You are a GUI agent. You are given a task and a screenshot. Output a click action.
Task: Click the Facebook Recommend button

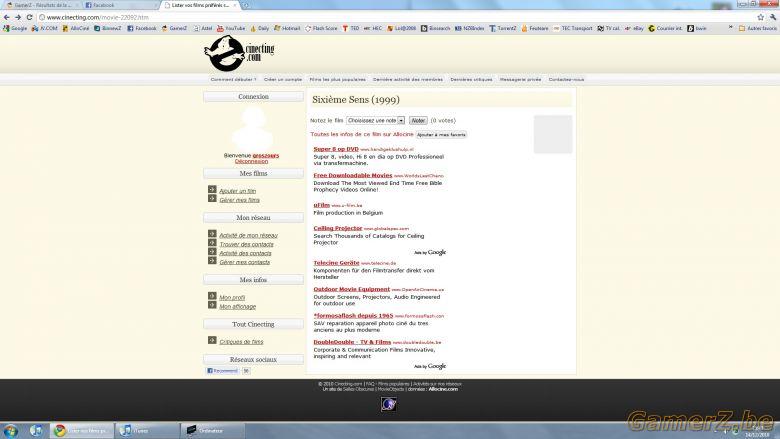222,371
